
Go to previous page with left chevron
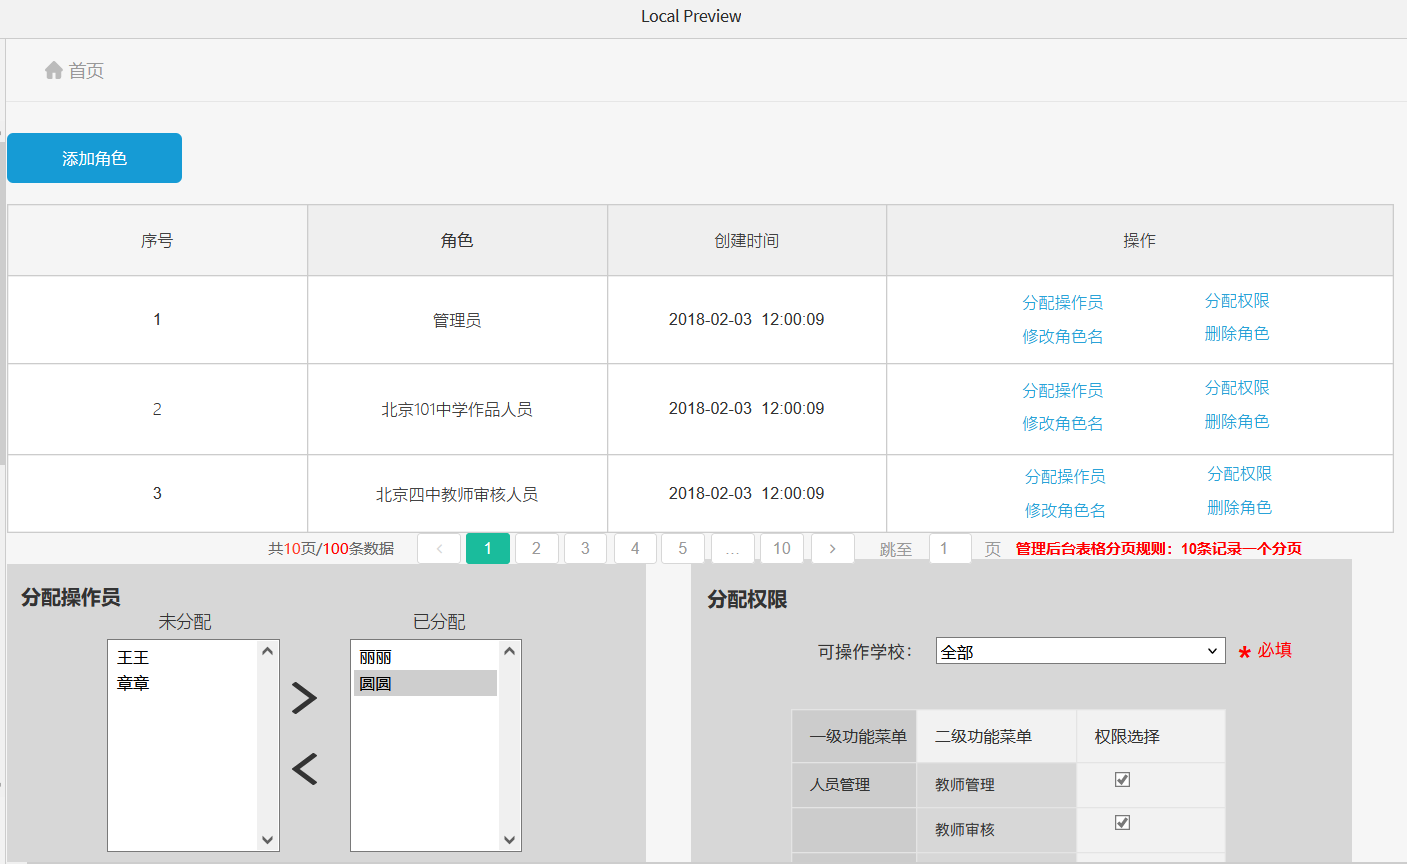pos(439,548)
